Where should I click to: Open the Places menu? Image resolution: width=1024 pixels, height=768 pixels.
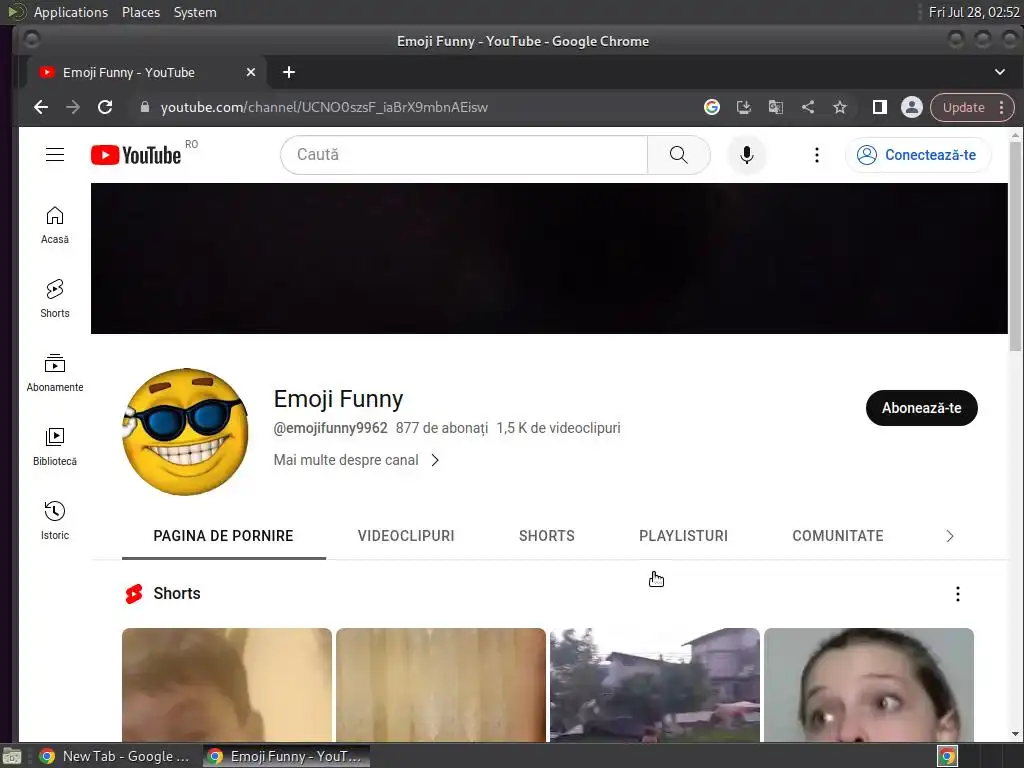point(141,12)
